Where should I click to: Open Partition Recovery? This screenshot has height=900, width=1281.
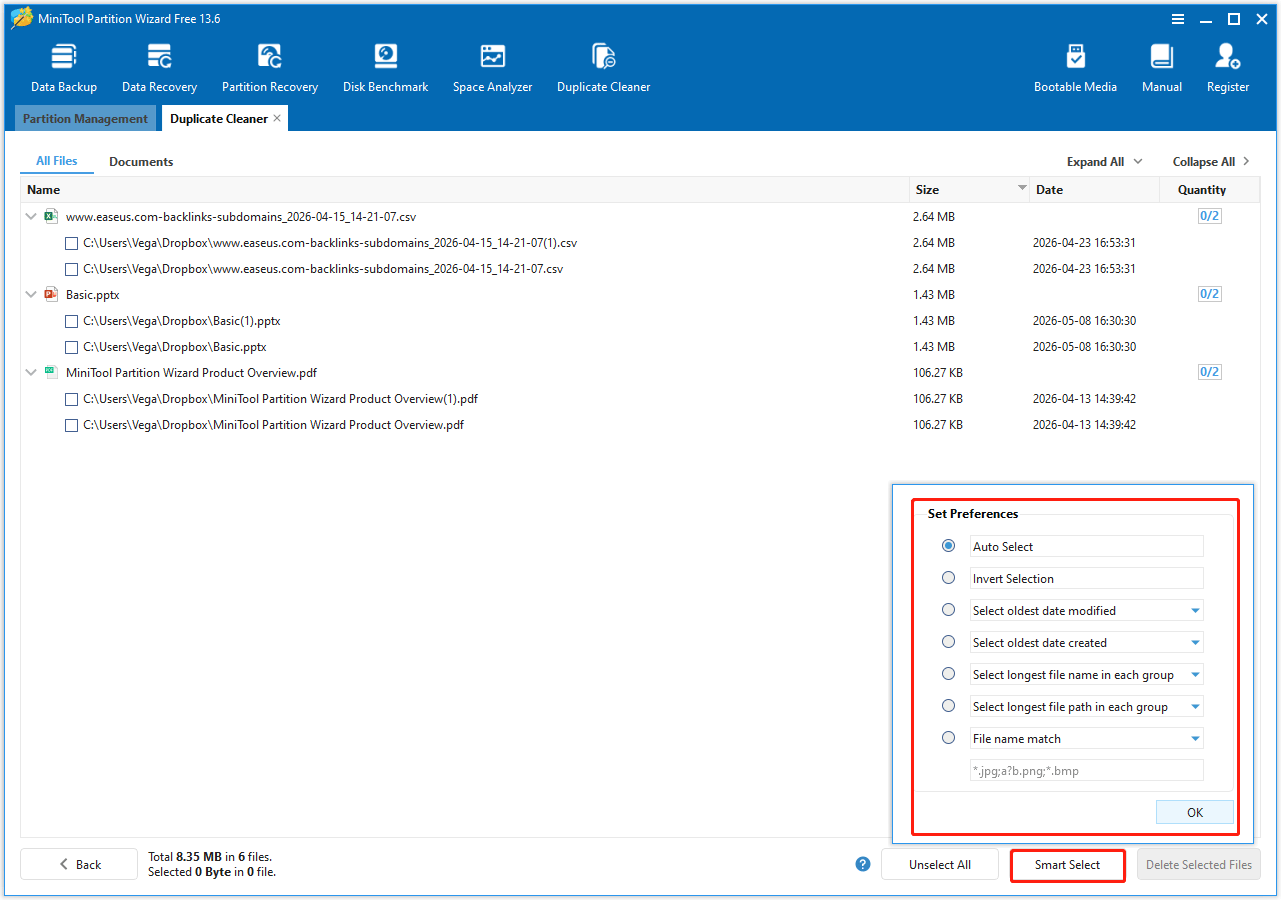pos(270,68)
